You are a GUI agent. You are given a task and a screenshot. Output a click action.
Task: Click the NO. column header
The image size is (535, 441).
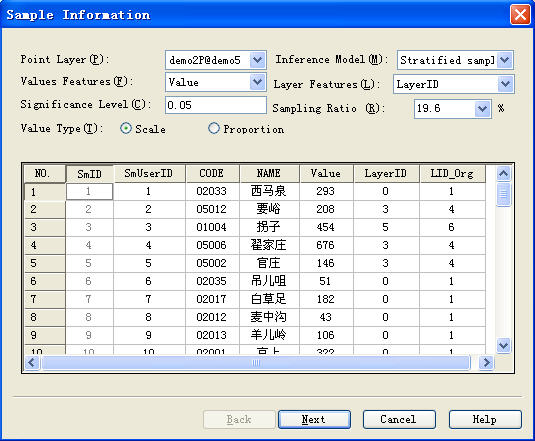click(45, 174)
